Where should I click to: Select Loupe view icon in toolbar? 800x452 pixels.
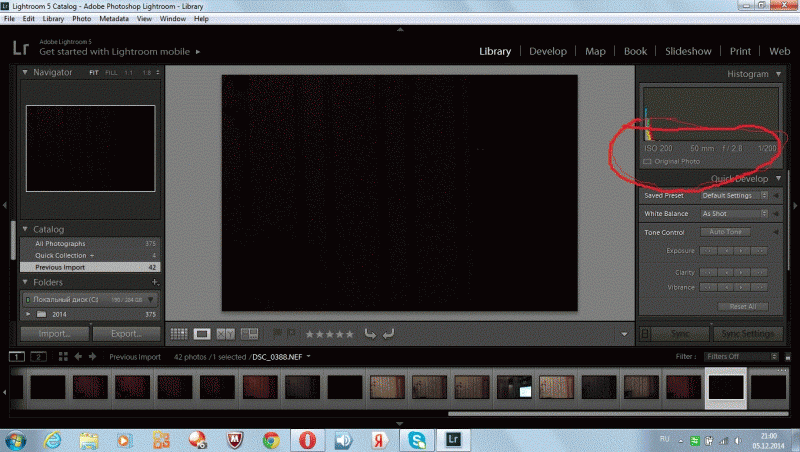click(202, 334)
